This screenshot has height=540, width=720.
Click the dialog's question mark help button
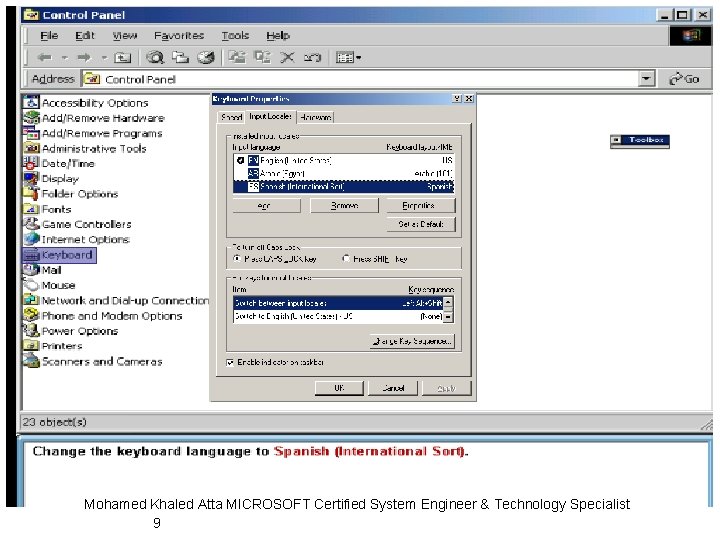pos(457,98)
